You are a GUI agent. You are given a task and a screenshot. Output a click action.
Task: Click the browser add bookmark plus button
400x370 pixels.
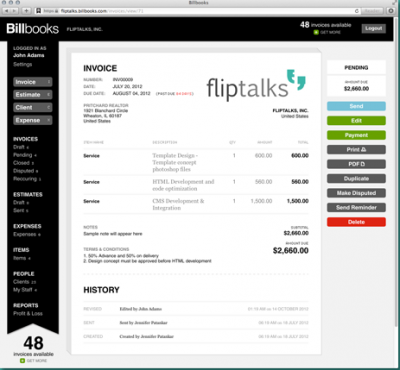coord(26,11)
